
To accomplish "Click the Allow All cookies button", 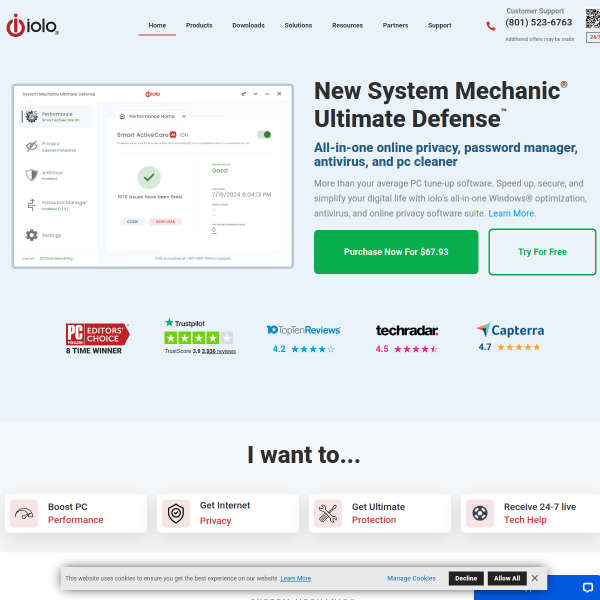I will click(507, 579).
